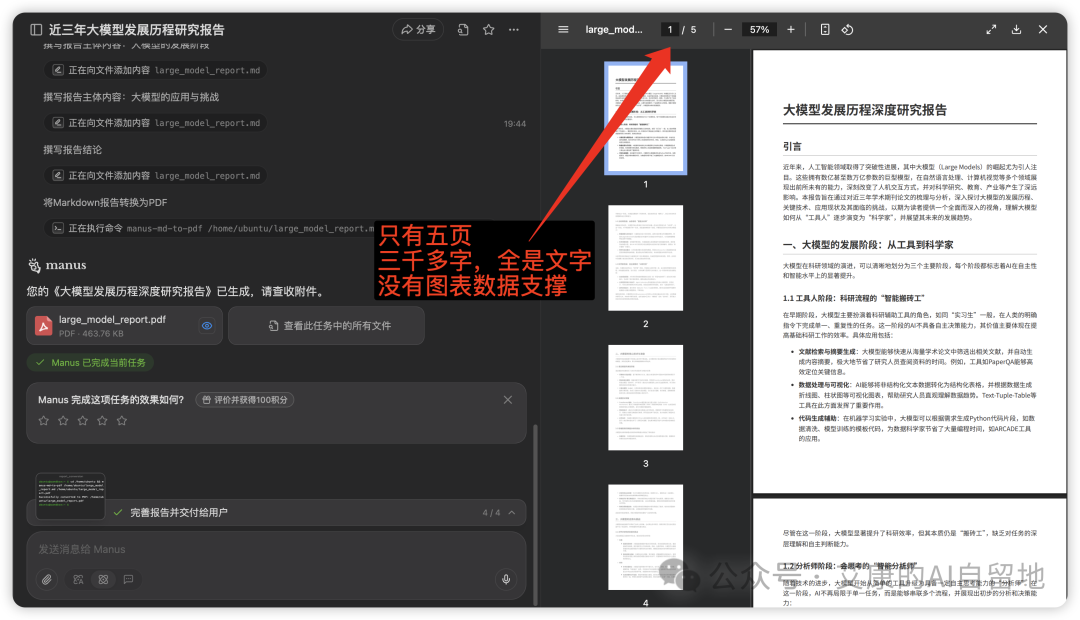Click 完善报告并交付给用户 progress row
Screen dimensions: 1080x620
276,513
